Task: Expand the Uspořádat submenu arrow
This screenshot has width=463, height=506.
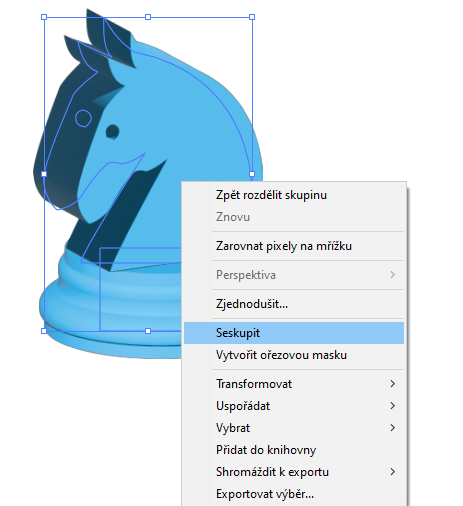Action: tap(392, 406)
